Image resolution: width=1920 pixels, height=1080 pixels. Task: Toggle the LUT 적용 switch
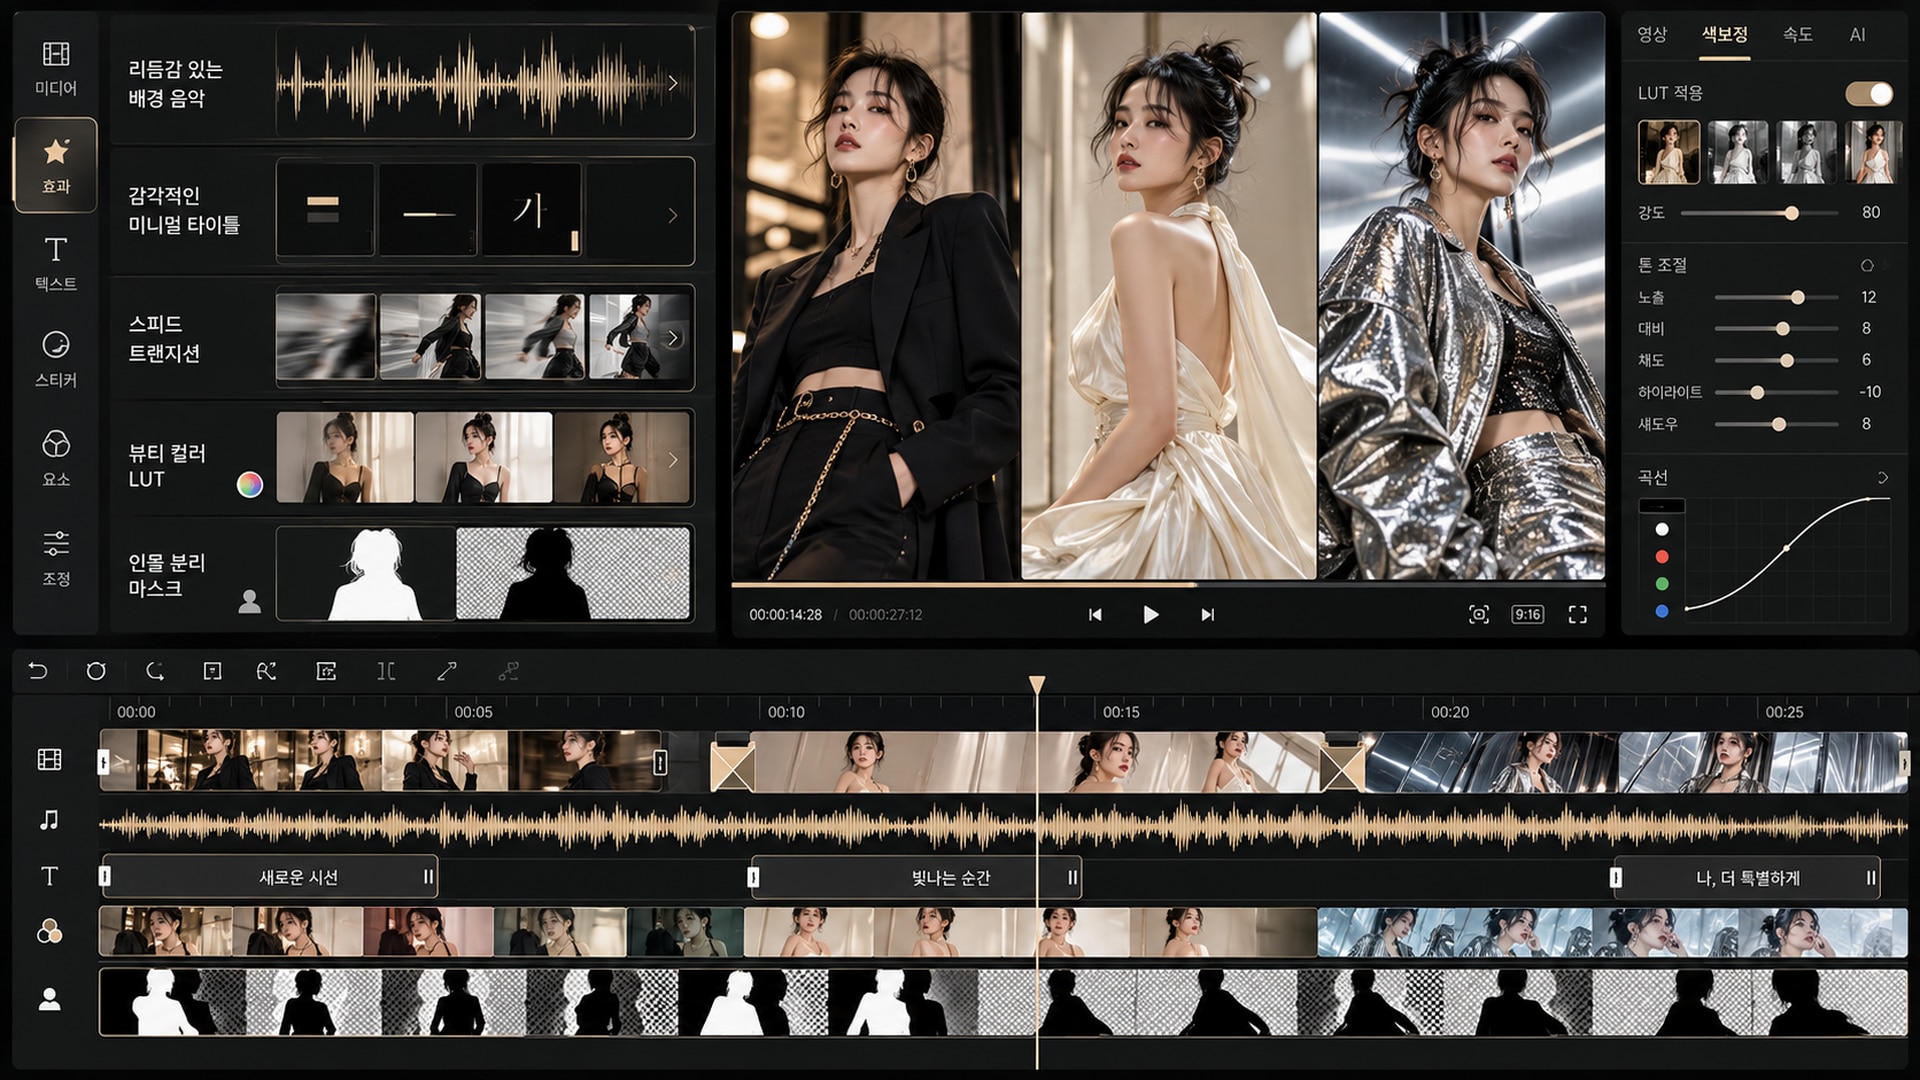(x=1869, y=93)
